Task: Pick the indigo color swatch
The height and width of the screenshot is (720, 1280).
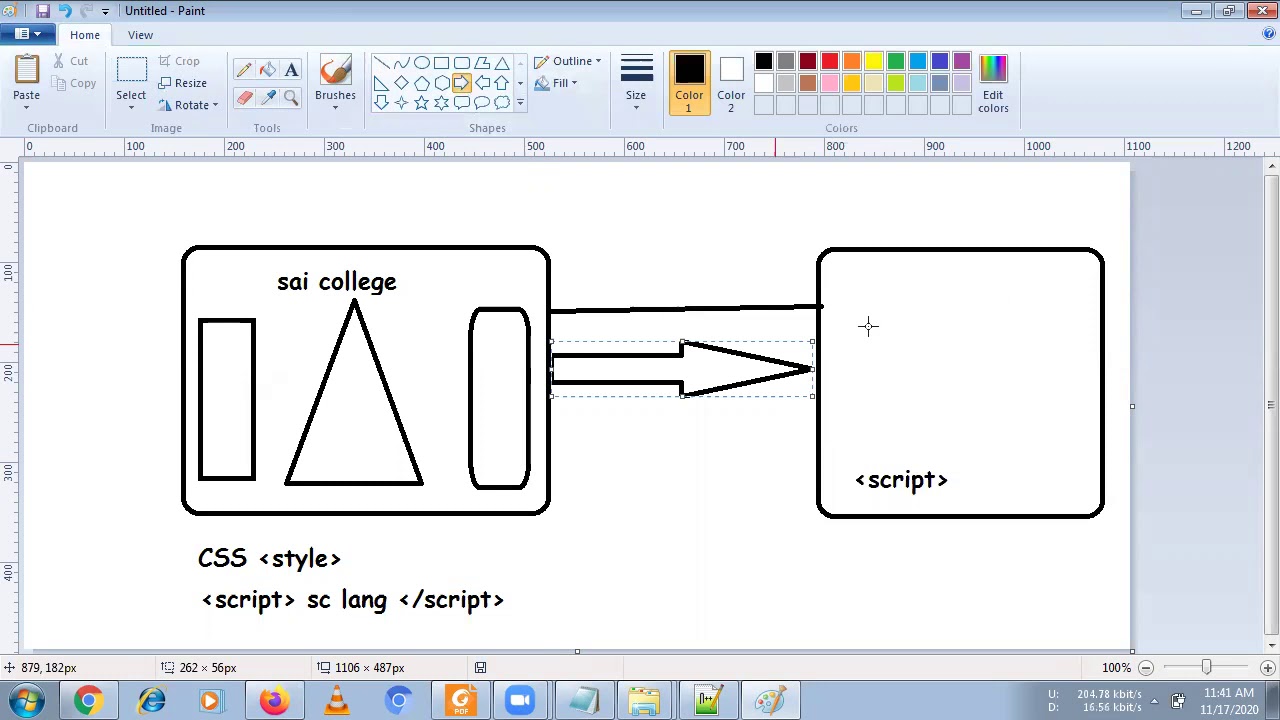Action: coord(940,63)
